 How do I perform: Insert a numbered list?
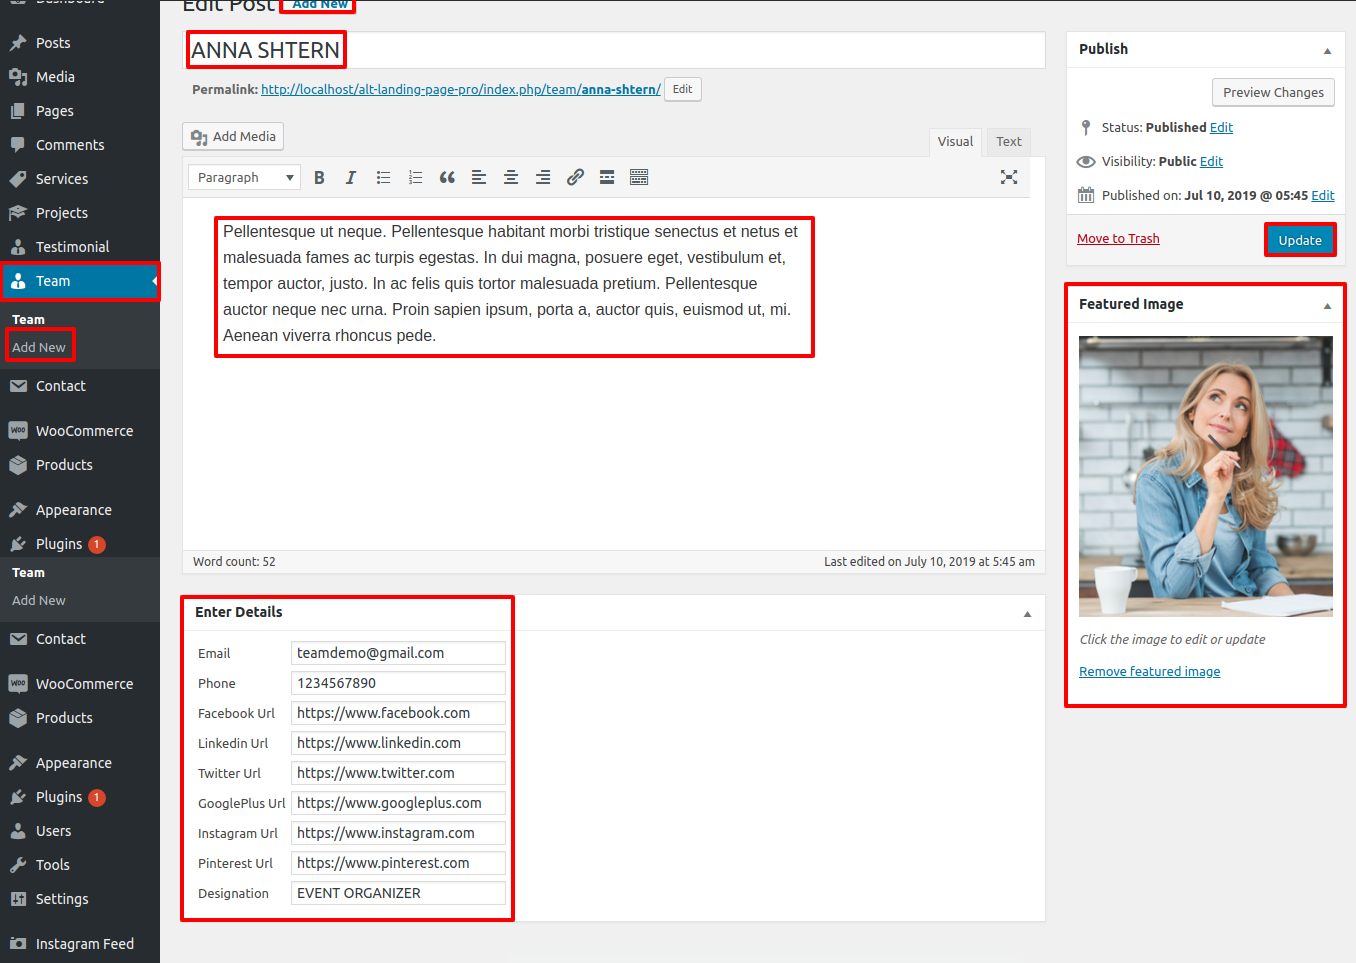[x=415, y=178]
